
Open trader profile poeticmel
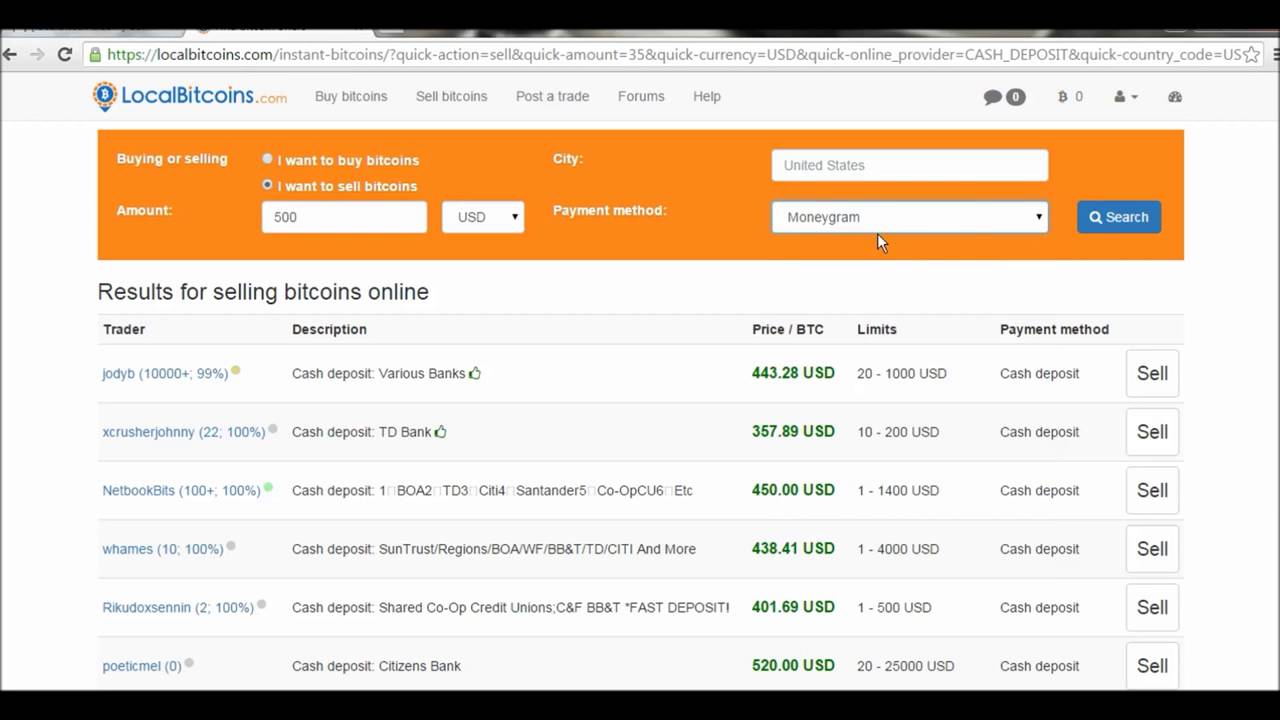(142, 666)
